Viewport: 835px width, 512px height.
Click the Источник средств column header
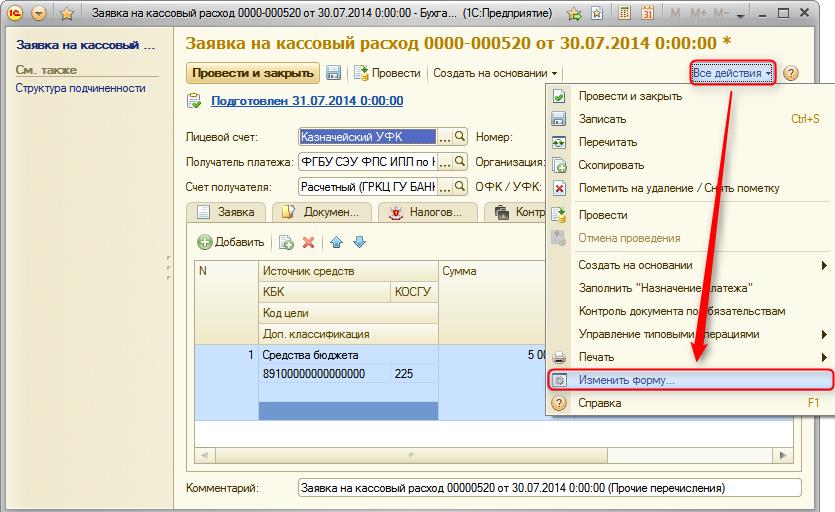[348, 271]
